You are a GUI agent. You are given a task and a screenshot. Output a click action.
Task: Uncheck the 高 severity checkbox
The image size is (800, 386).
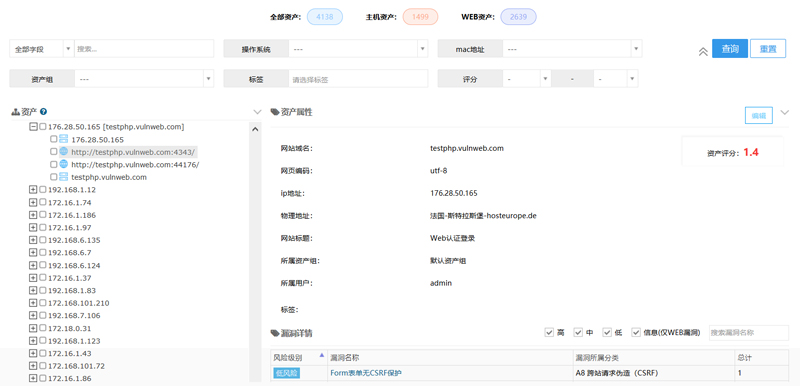[549, 332]
